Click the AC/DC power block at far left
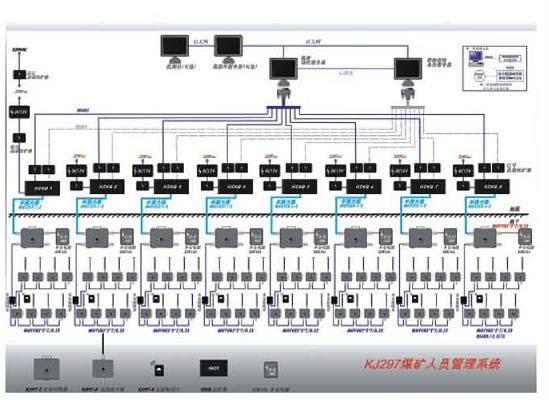The width and height of the screenshot is (549, 400). [19, 112]
